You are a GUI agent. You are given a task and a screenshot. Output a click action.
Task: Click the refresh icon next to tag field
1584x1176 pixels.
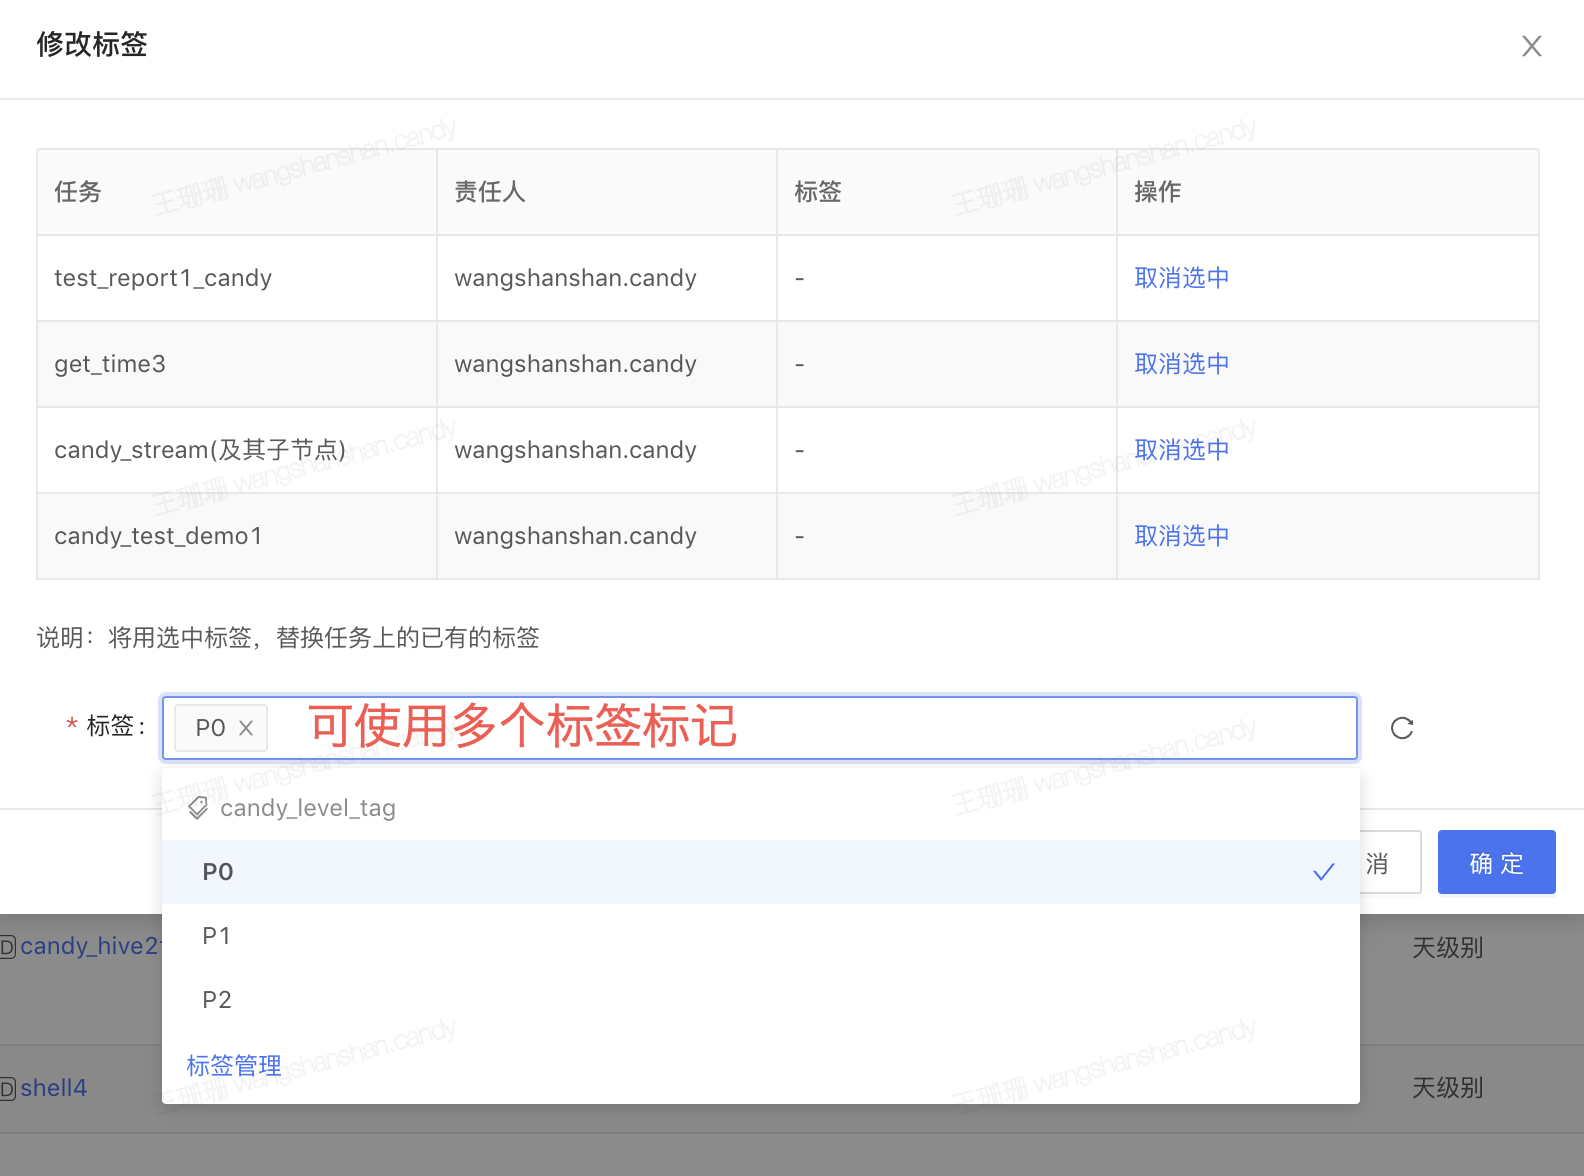(x=1402, y=728)
